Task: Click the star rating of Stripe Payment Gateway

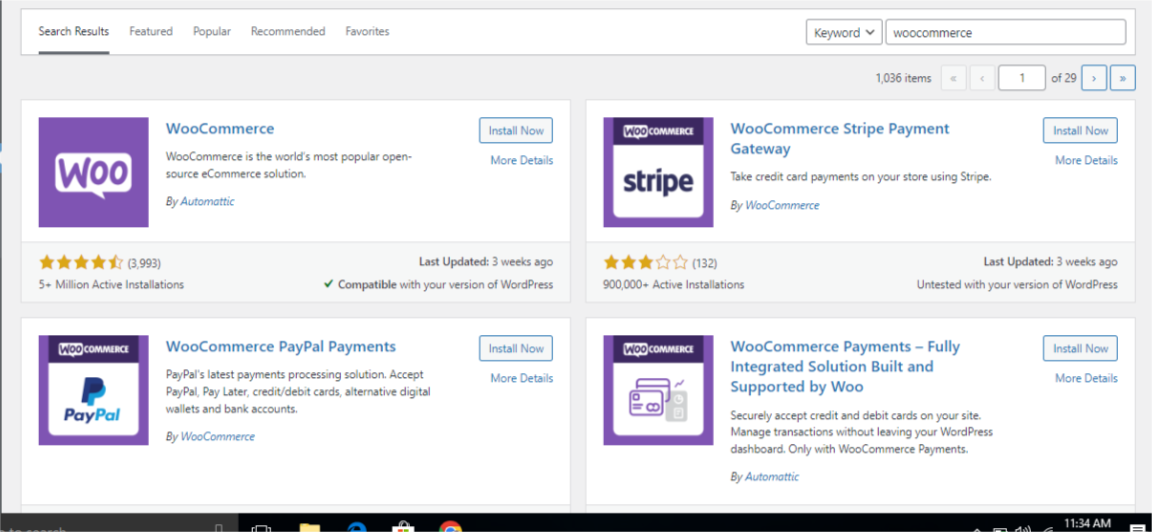Action: tap(645, 262)
